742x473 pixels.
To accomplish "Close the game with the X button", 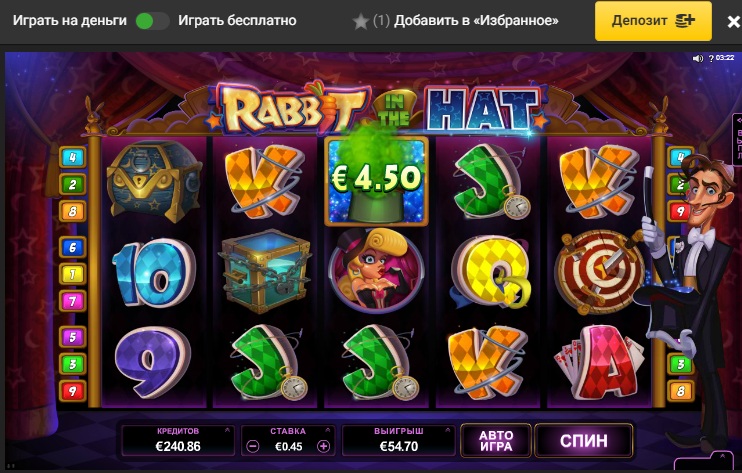I will click(733, 22).
